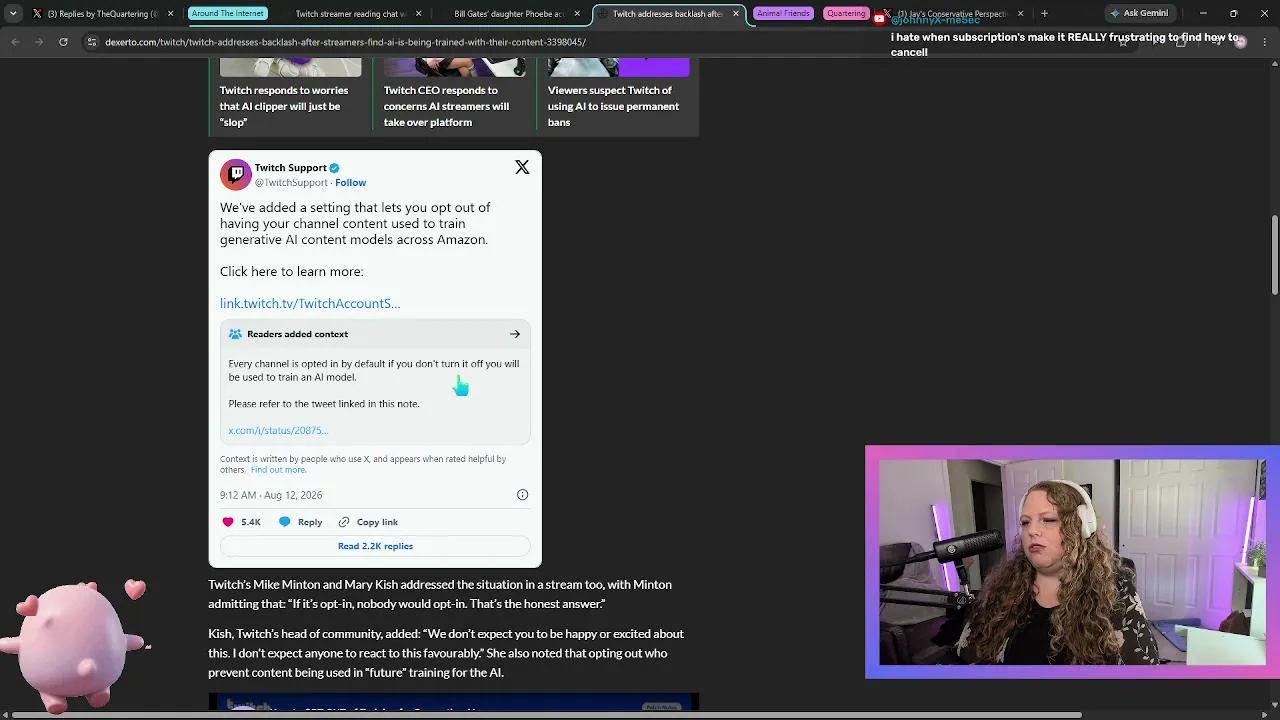This screenshot has width=1280, height=720.
Task: Close the Replies by TheQuartering tab
Action: point(170,14)
